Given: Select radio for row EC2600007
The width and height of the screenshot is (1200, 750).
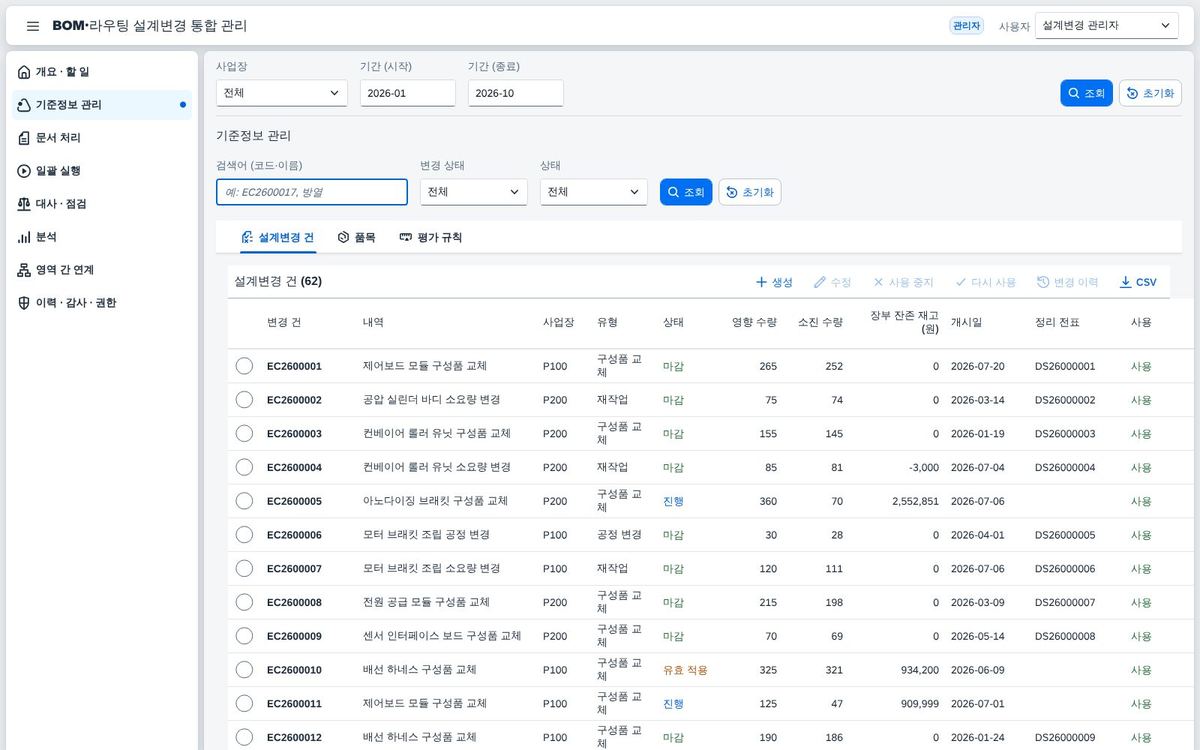Looking at the screenshot, I should click(x=244, y=568).
